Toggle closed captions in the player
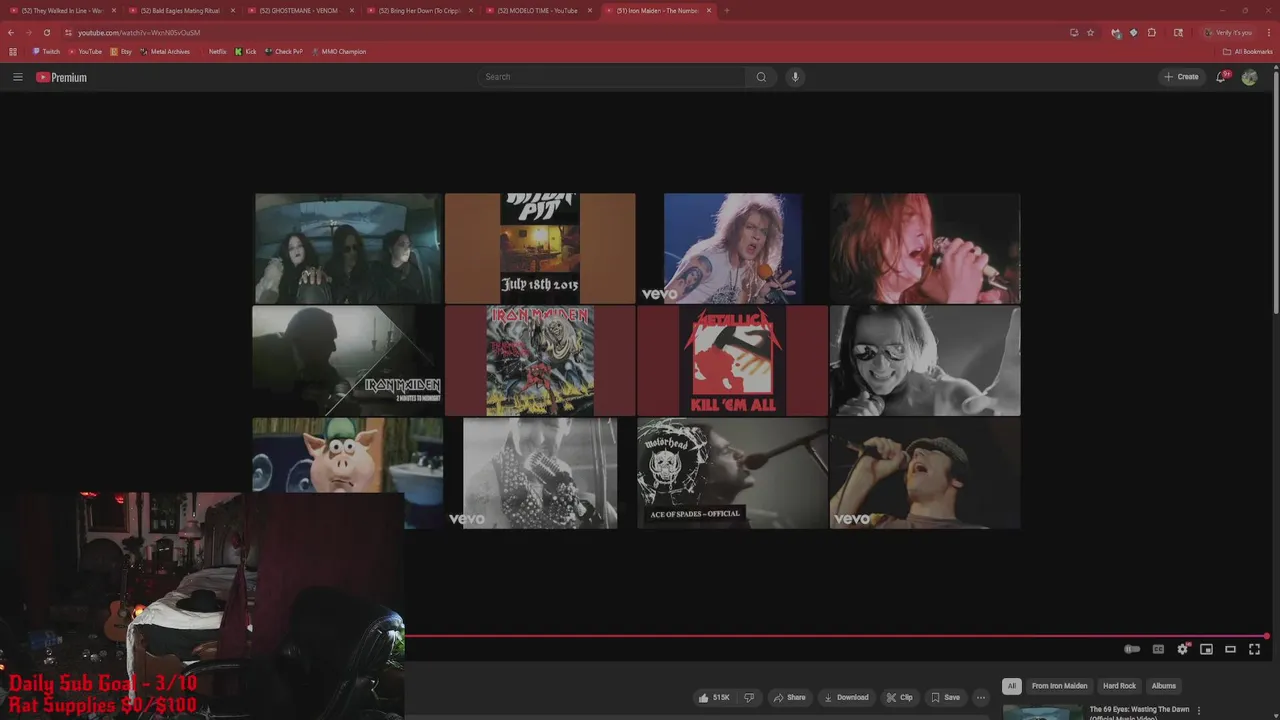 (x=1158, y=649)
